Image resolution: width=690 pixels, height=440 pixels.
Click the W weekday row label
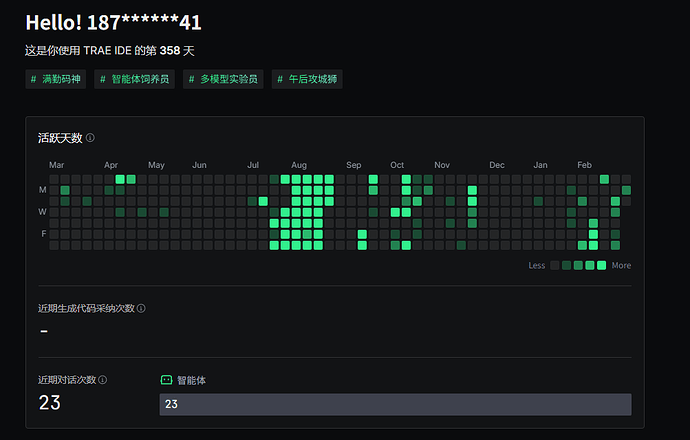42,212
